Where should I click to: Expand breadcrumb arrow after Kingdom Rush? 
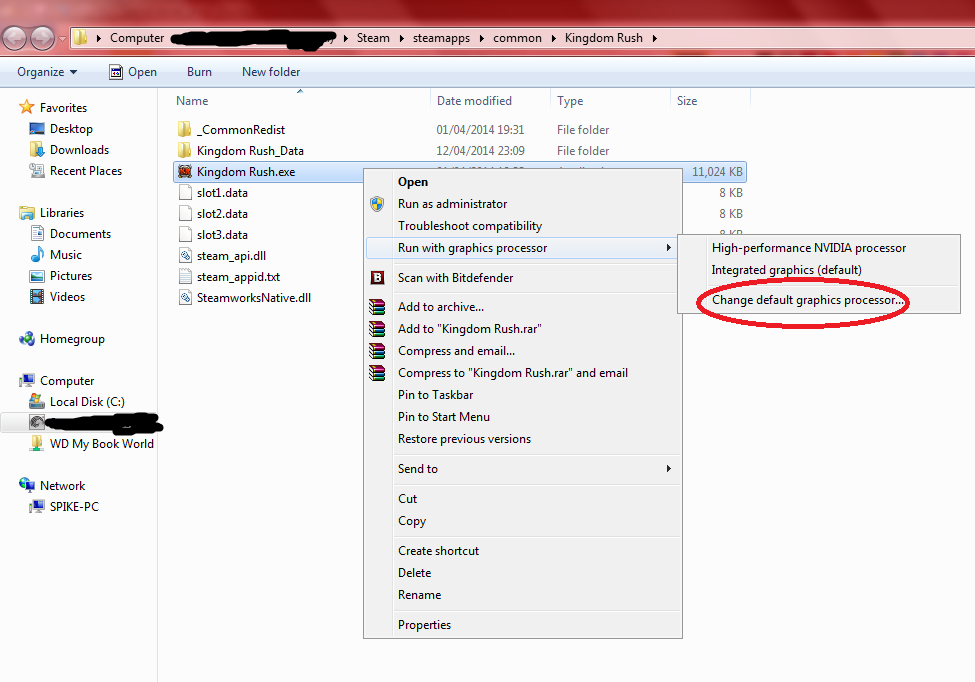[x=655, y=39]
